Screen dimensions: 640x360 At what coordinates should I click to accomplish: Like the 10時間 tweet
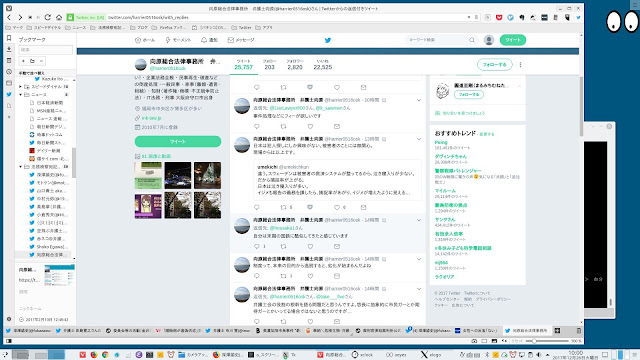pos(310,127)
